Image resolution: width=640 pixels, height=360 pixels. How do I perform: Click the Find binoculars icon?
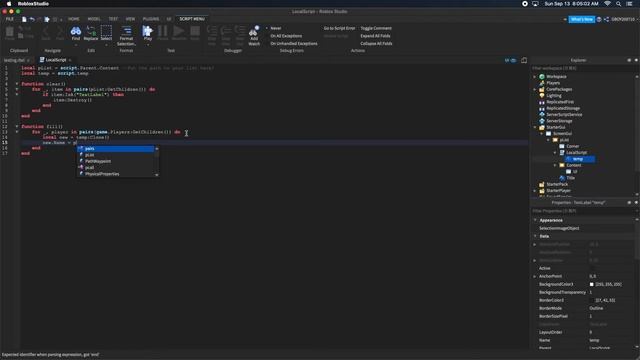pos(76,31)
